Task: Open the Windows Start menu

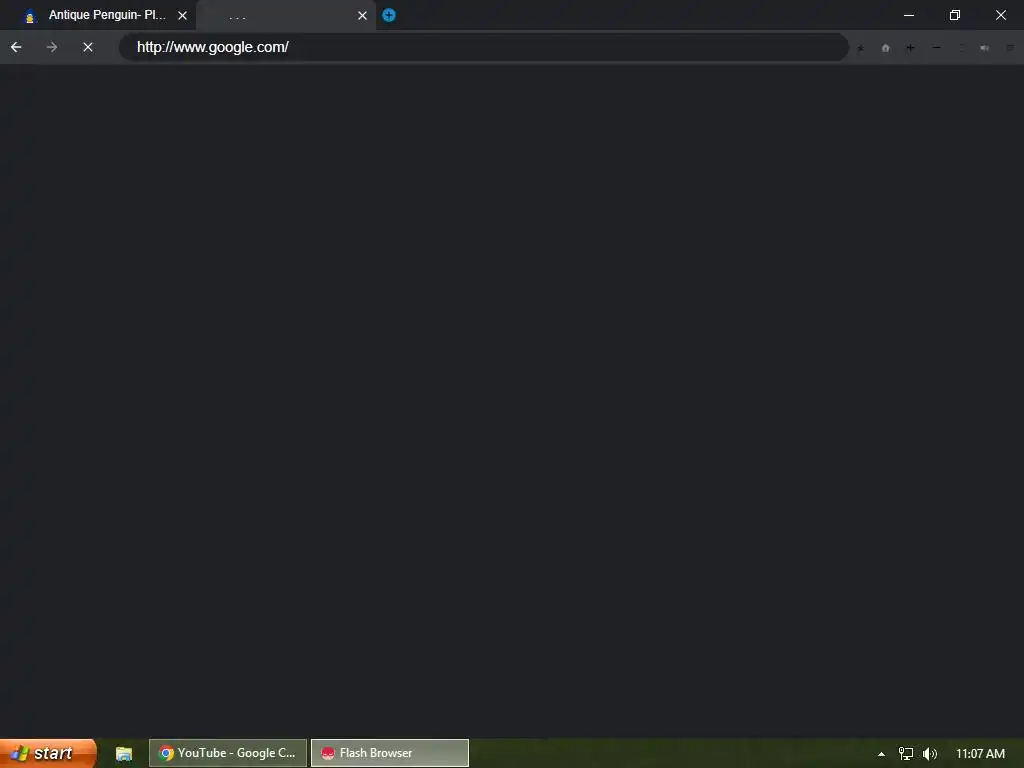Action: click(x=47, y=753)
